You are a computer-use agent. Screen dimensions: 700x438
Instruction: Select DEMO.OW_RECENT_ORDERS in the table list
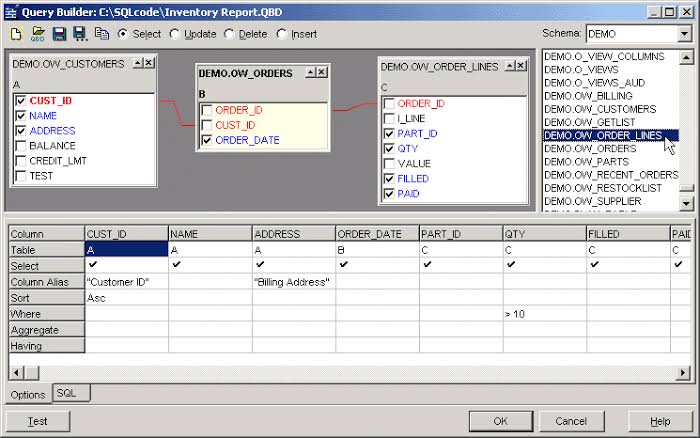610,175
